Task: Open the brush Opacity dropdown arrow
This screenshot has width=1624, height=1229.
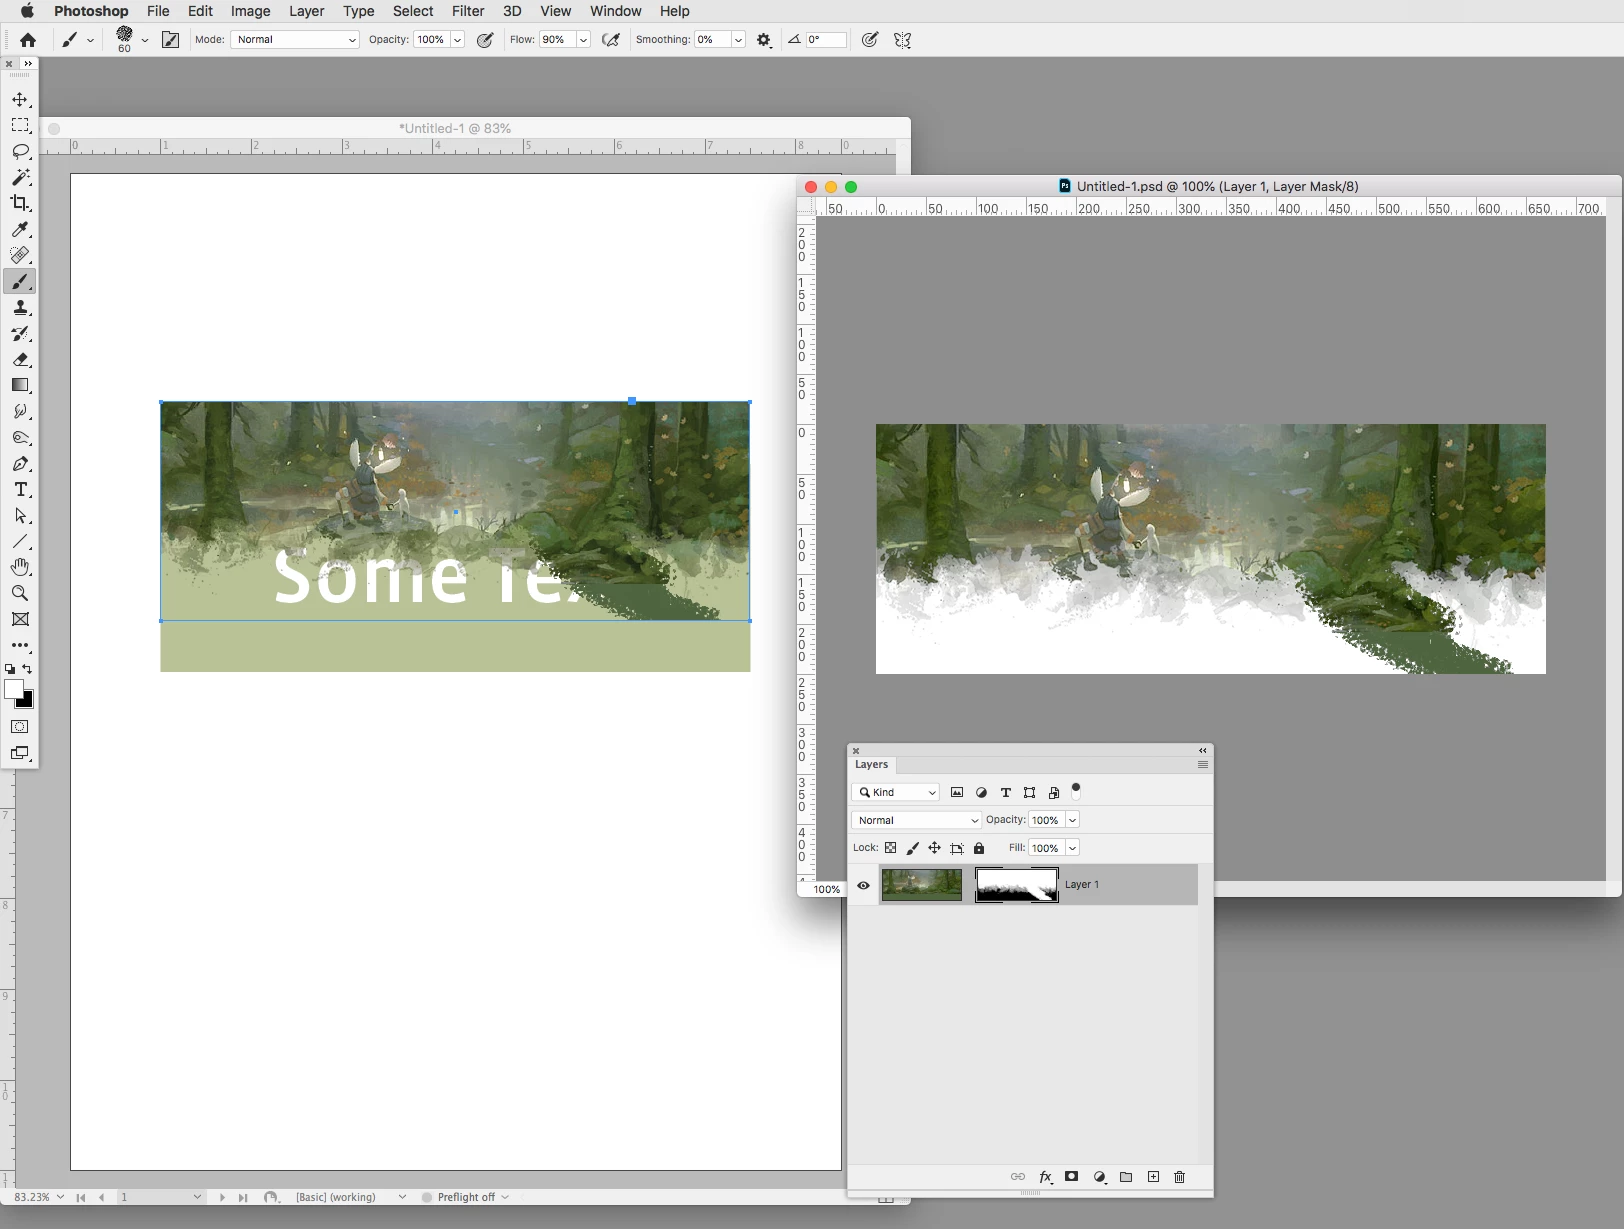Action: pyautogui.click(x=457, y=40)
